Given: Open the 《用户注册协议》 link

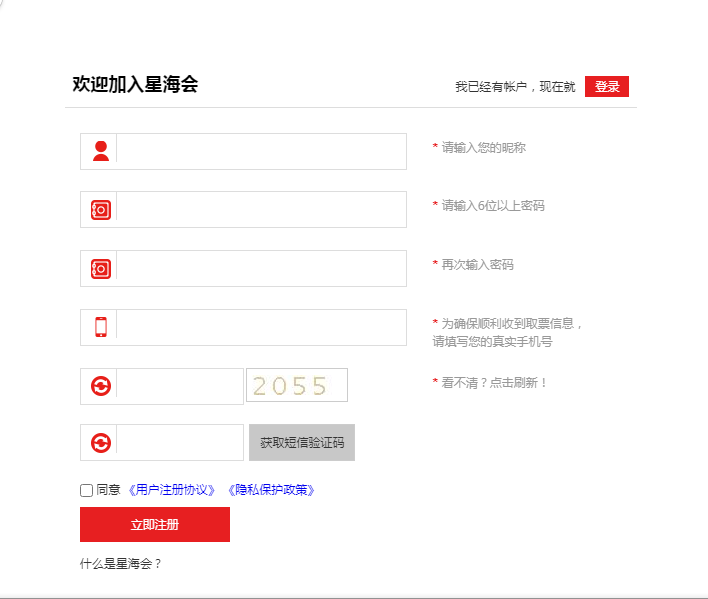Looking at the screenshot, I should click(172, 490).
